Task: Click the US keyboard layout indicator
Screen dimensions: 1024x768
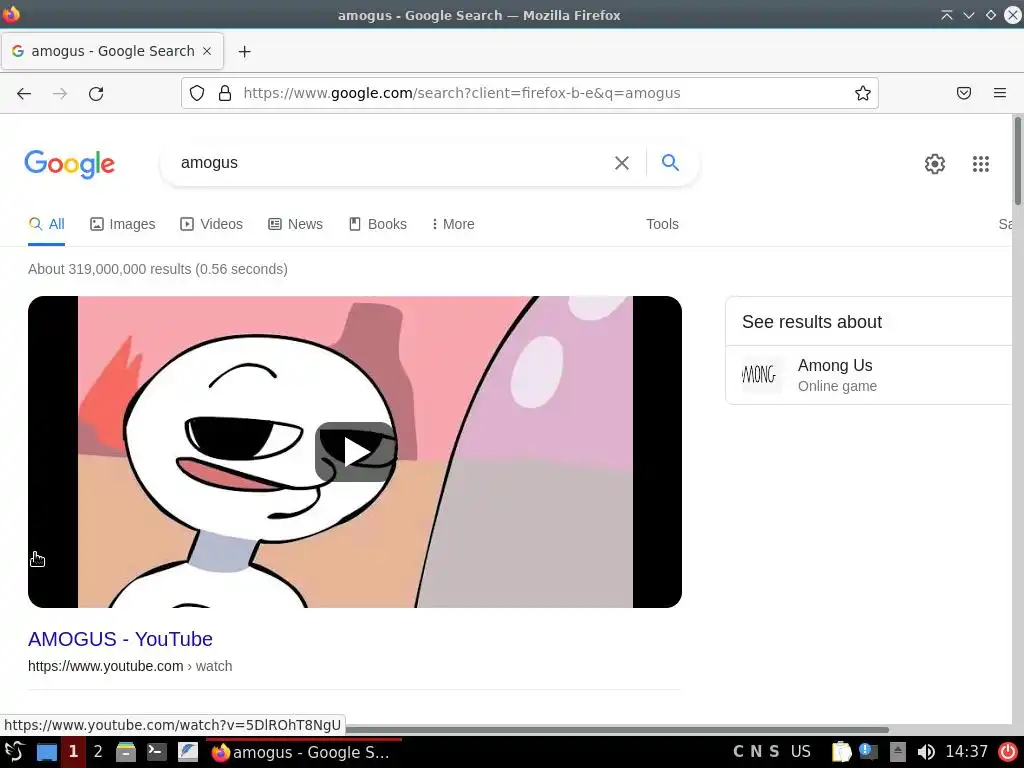Action: [x=801, y=752]
